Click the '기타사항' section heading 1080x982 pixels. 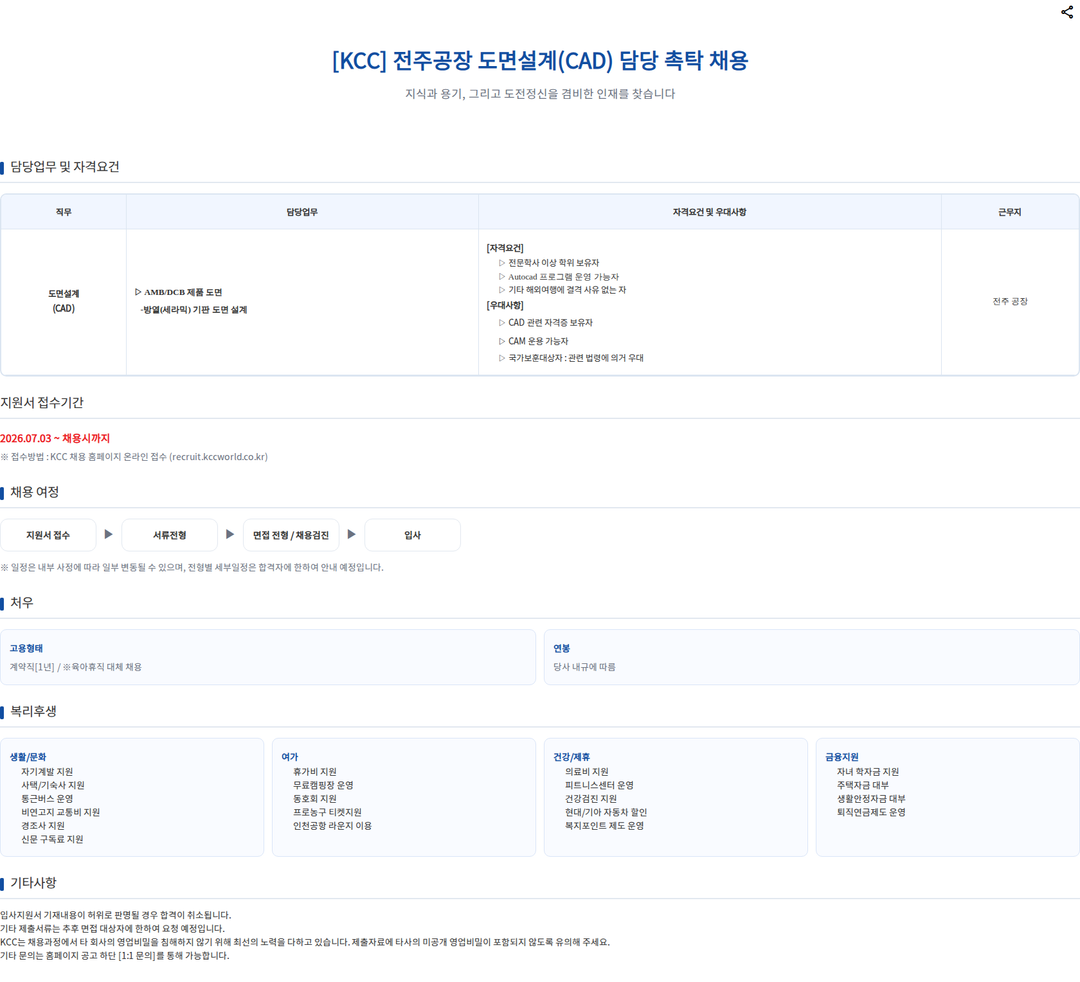click(33, 883)
